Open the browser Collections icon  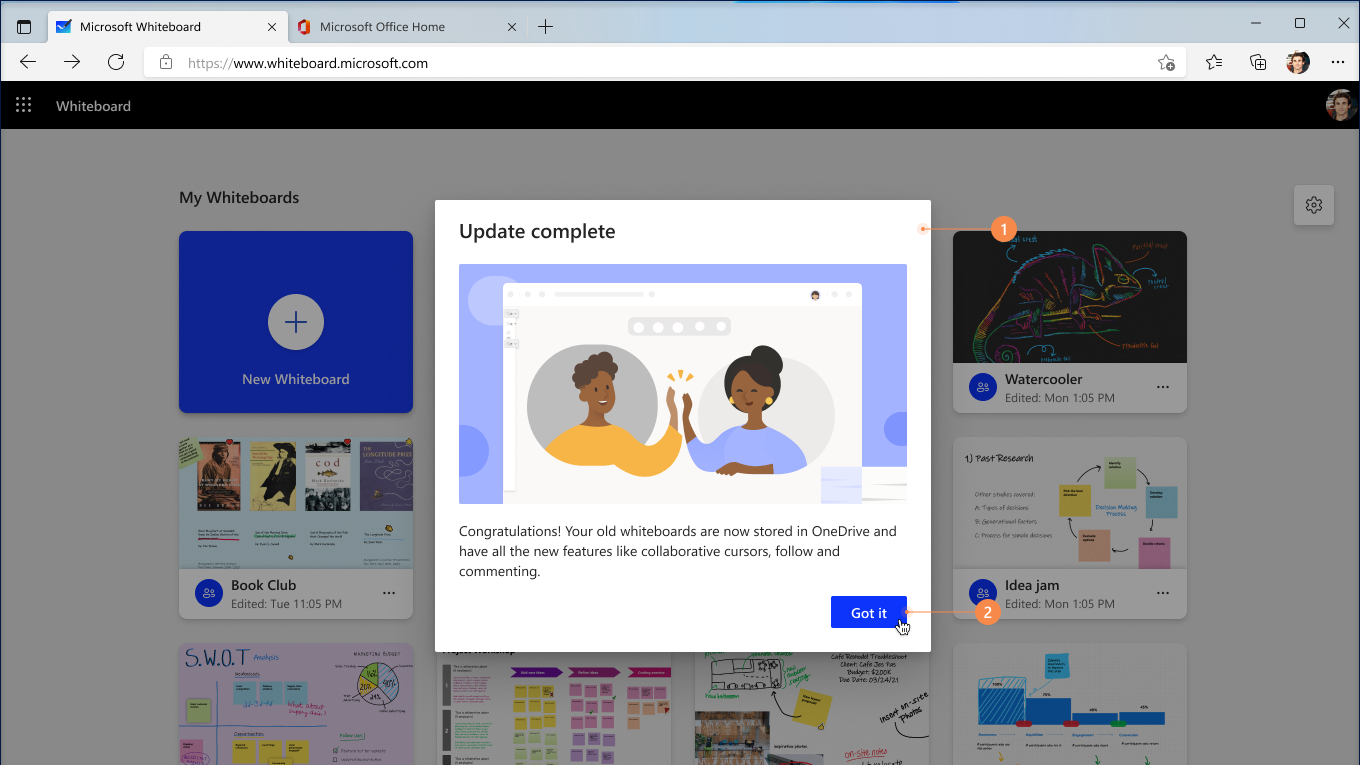tap(1258, 62)
